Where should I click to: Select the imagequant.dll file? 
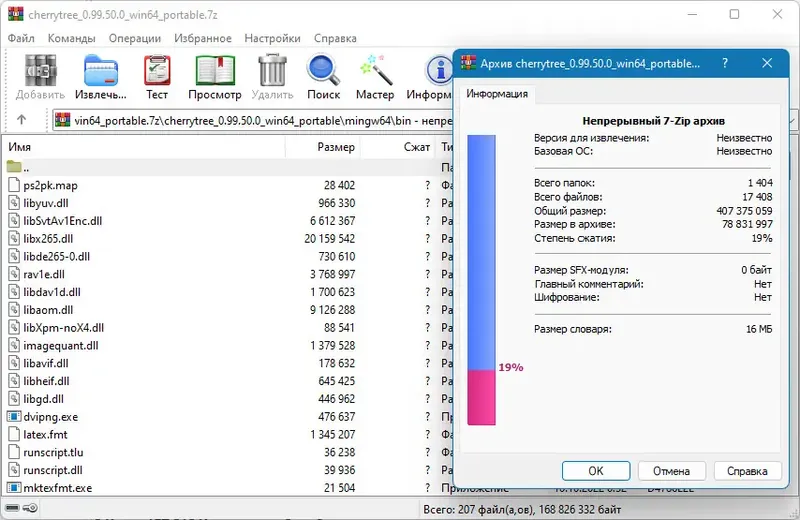(x=61, y=345)
